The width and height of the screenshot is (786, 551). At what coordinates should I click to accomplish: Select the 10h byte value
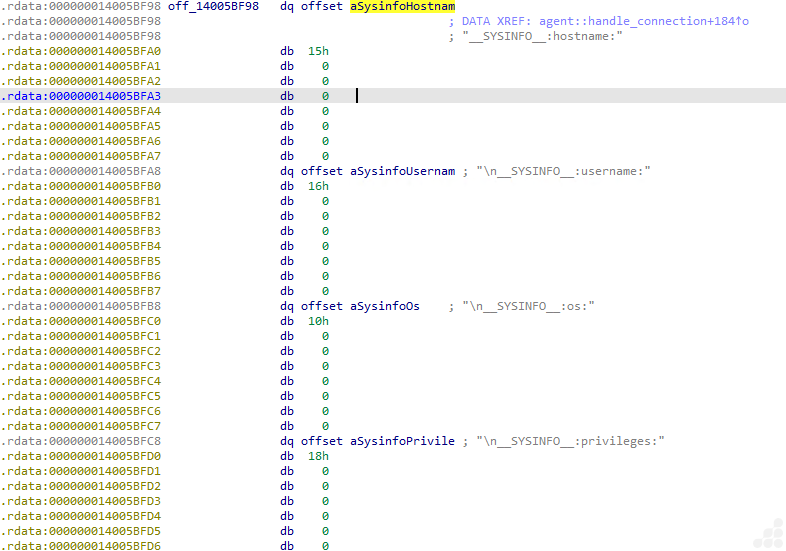point(318,321)
